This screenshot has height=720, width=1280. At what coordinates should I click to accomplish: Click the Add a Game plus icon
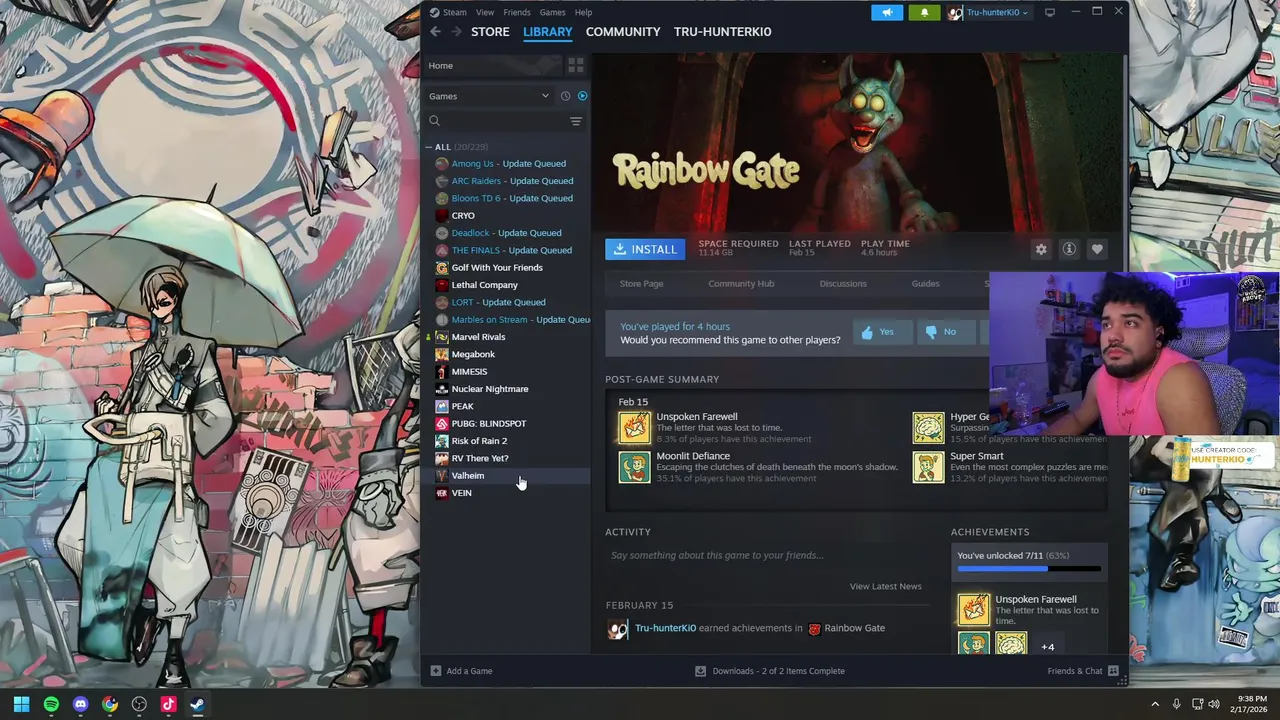pos(435,671)
